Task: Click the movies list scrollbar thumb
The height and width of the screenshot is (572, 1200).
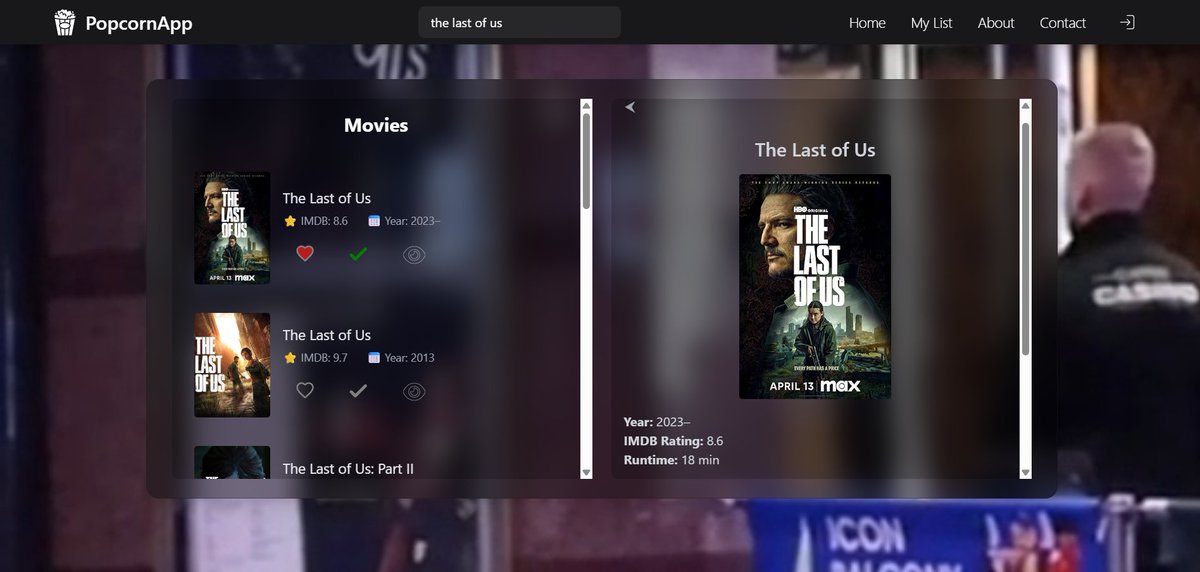Action: [586, 161]
